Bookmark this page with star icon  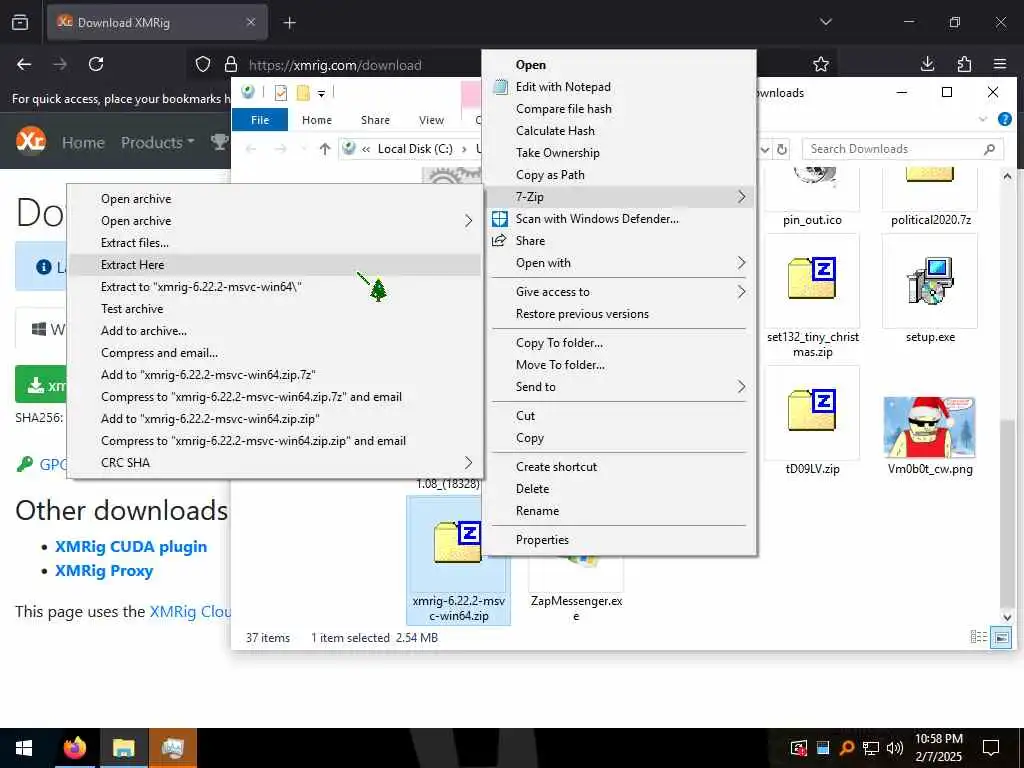coord(821,64)
